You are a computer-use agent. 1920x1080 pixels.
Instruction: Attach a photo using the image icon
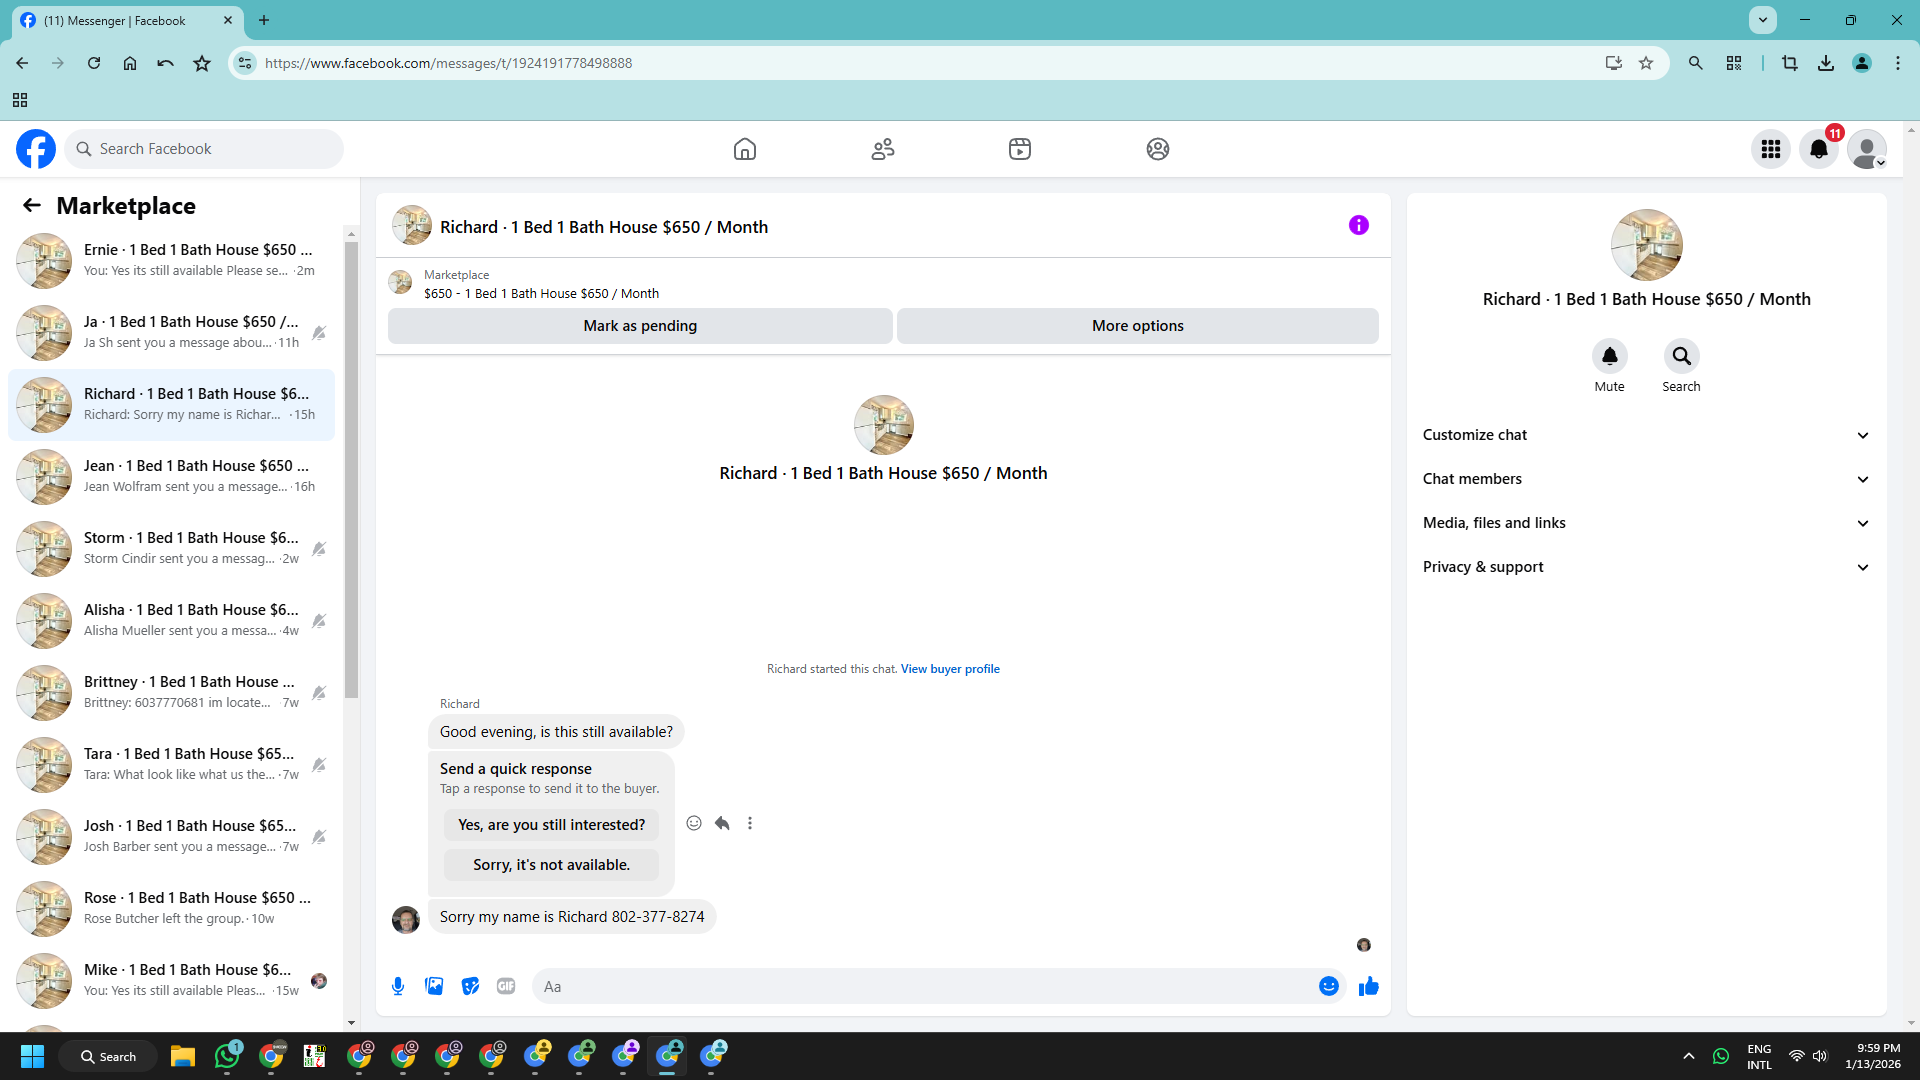(x=434, y=986)
